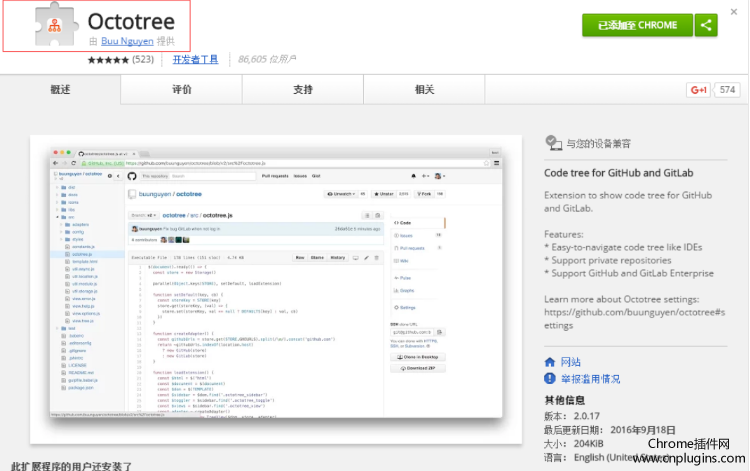Open the 网站 website link
The image size is (750, 471).
[x=570, y=361]
